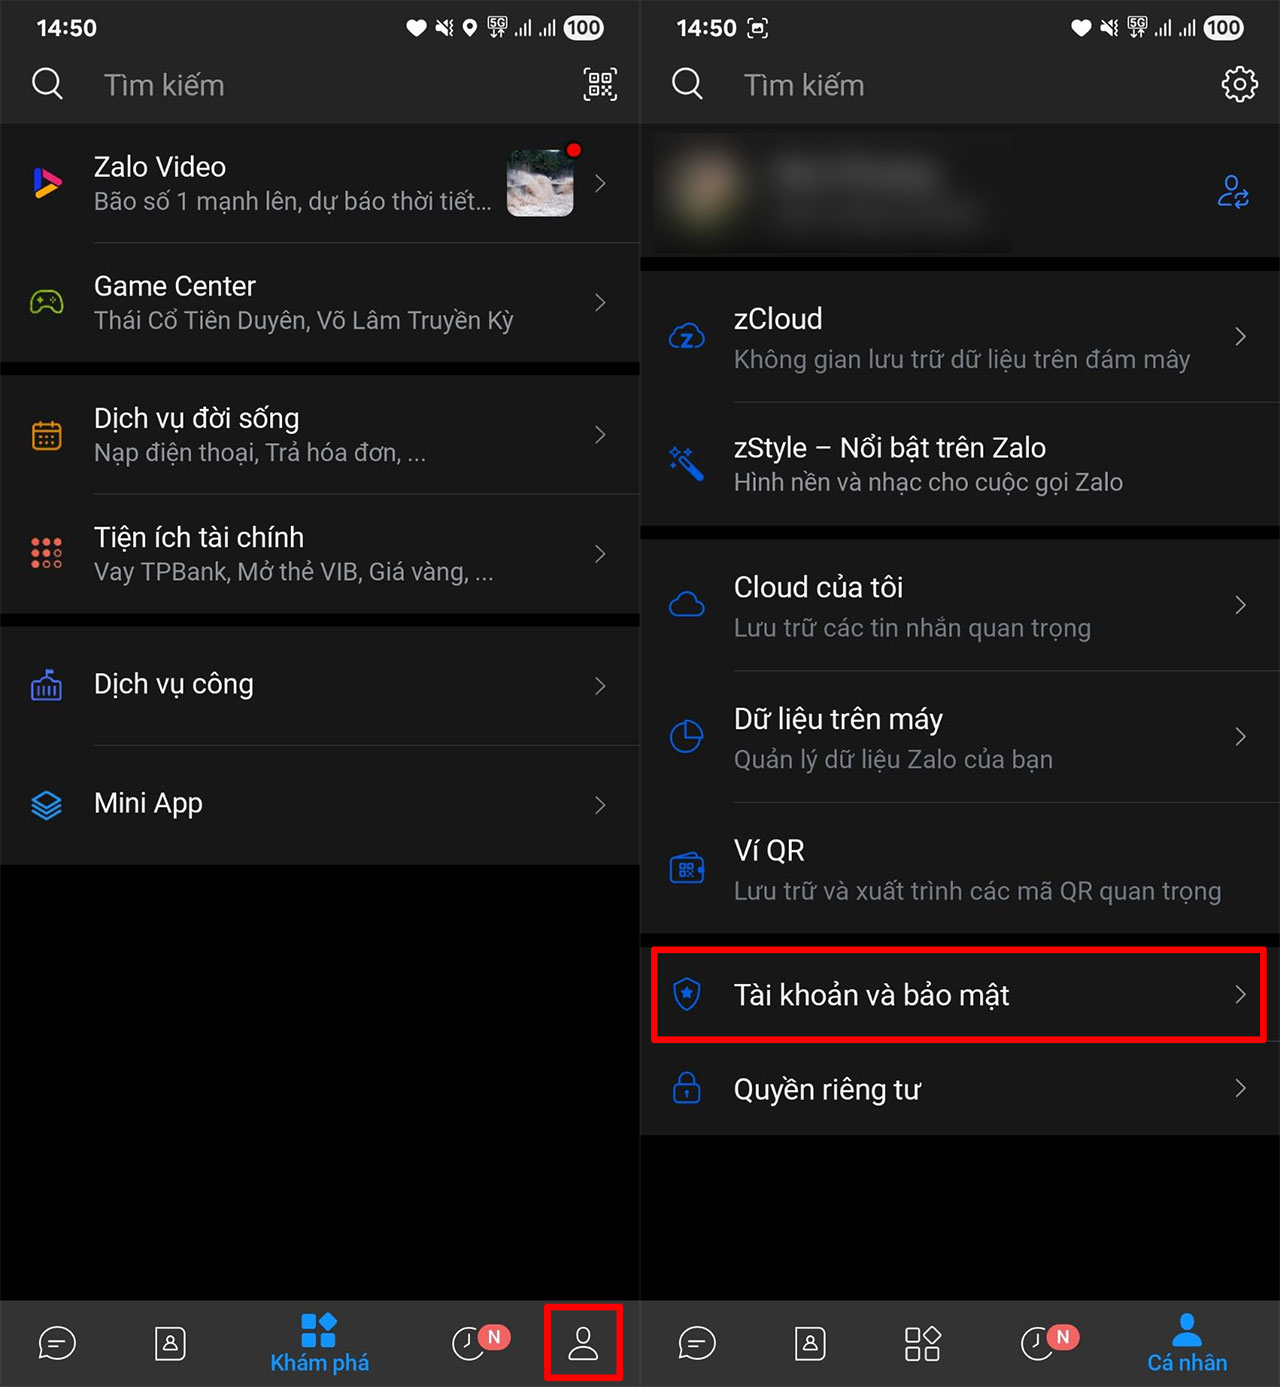Open the discover grid icon on right screen
The image size is (1280, 1387).
[922, 1343]
